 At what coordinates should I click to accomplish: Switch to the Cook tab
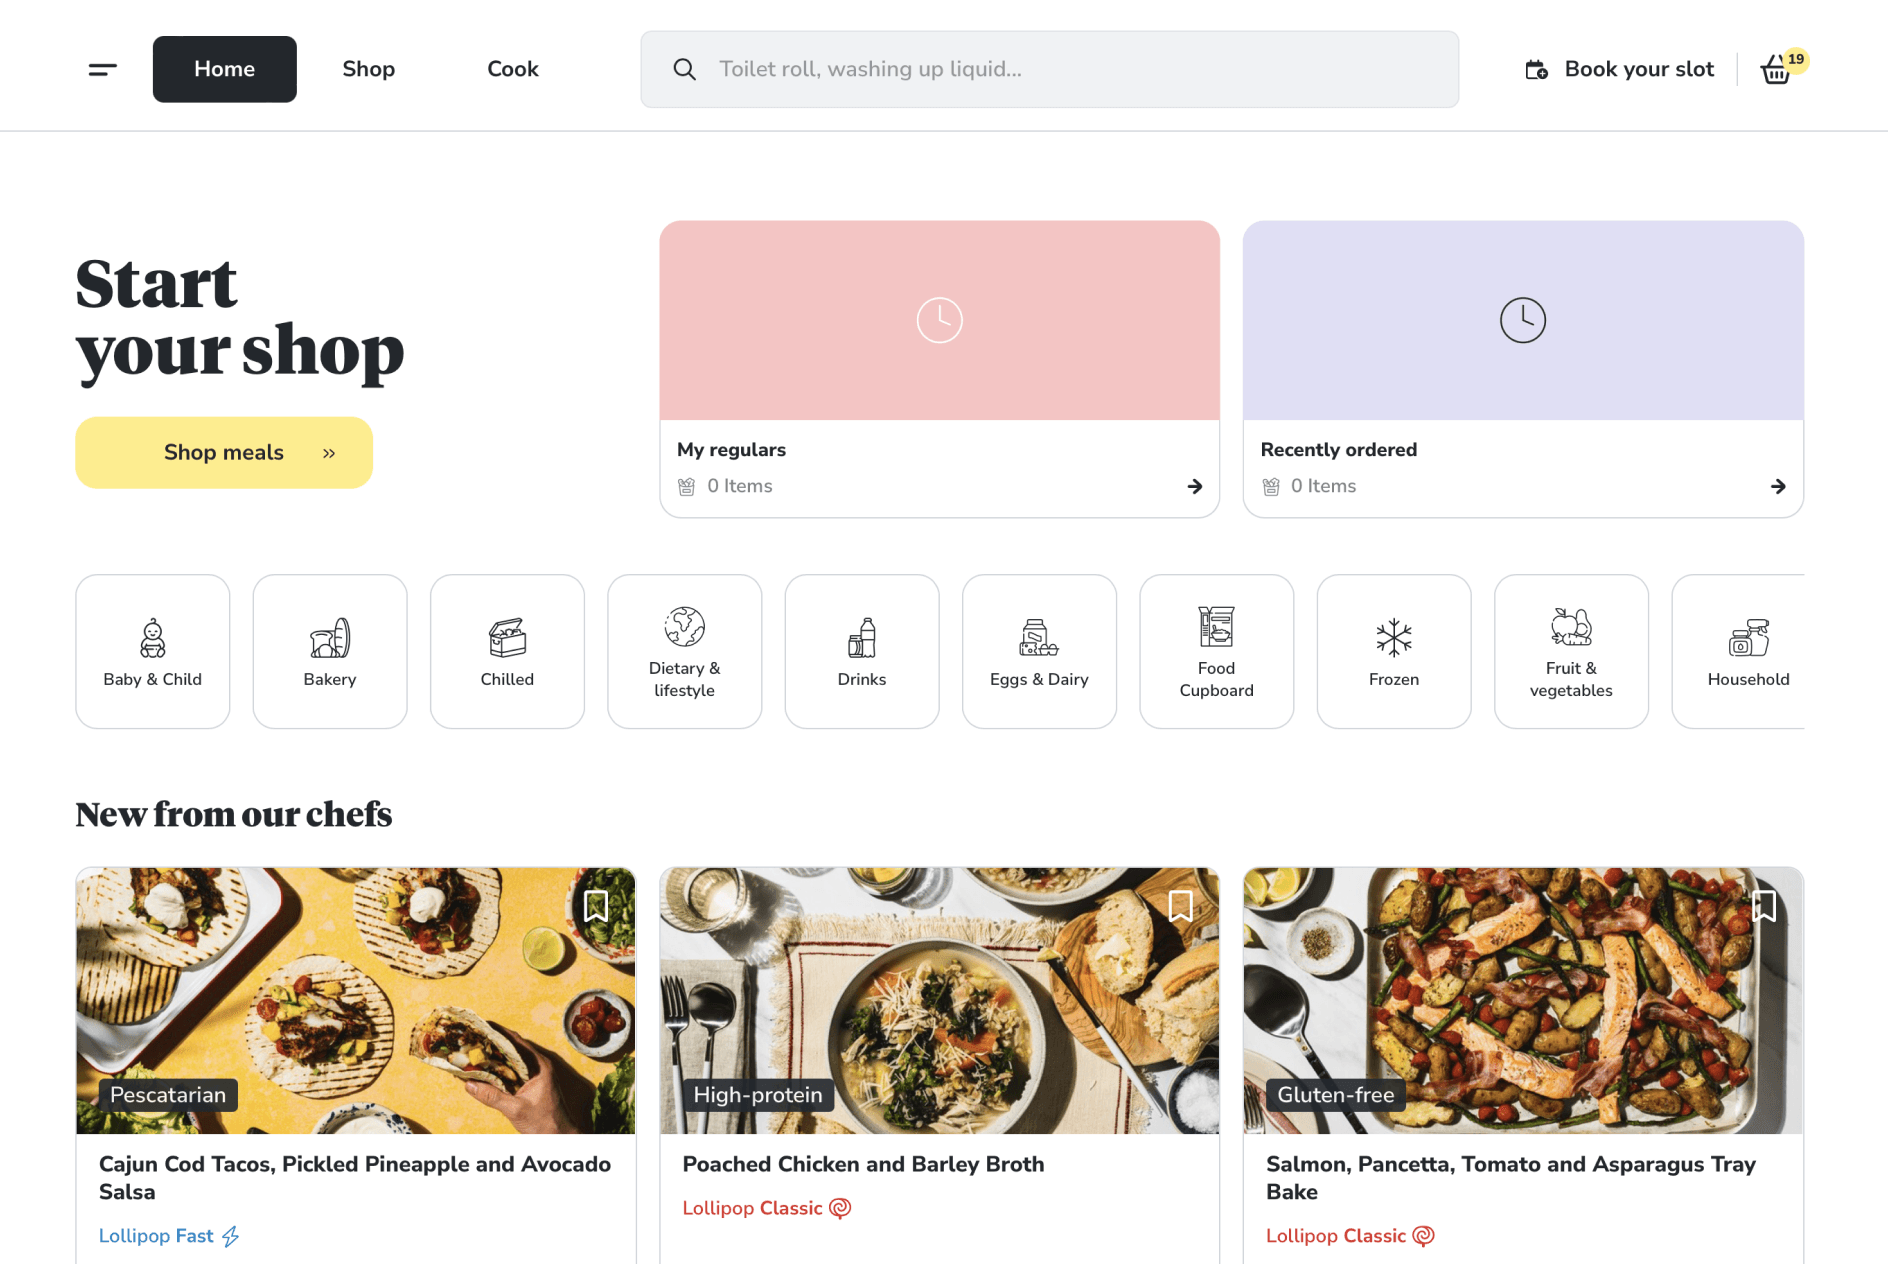[x=513, y=69]
